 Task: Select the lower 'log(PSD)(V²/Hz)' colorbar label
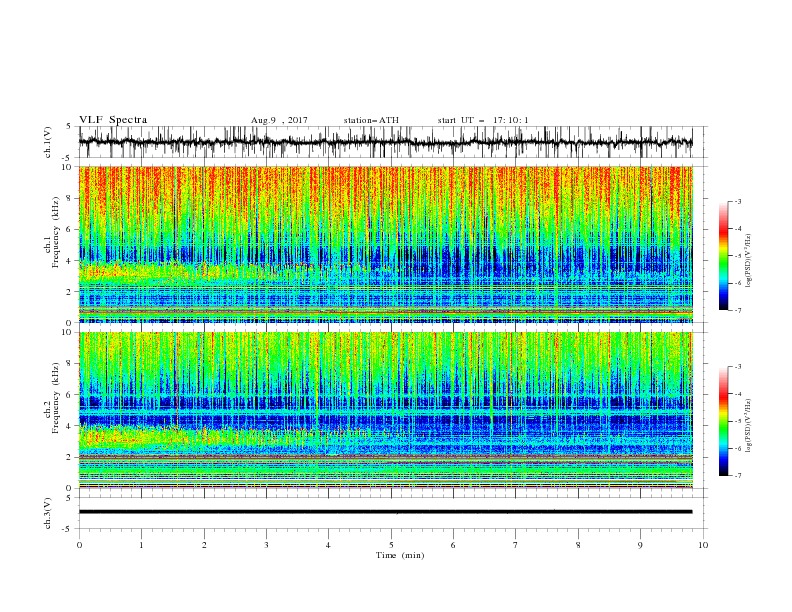tap(749, 425)
